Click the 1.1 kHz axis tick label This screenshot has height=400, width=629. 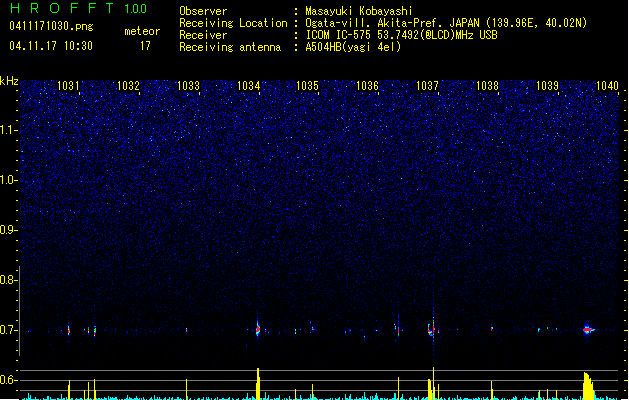click(8, 130)
